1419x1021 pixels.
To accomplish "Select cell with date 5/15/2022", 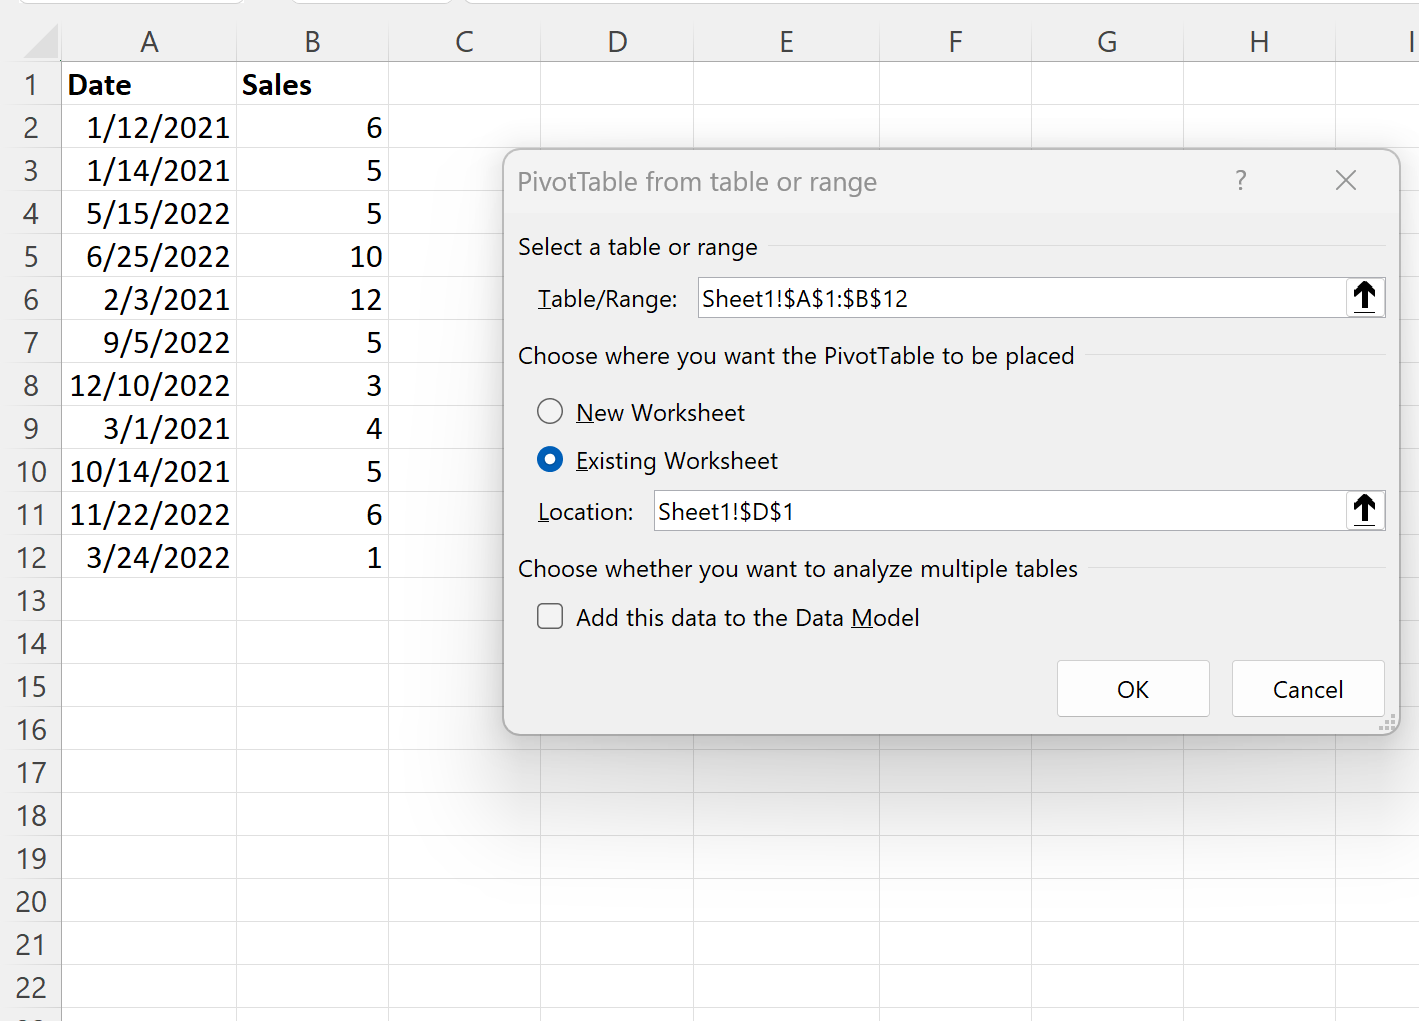I will pyautogui.click(x=149, y=213).
